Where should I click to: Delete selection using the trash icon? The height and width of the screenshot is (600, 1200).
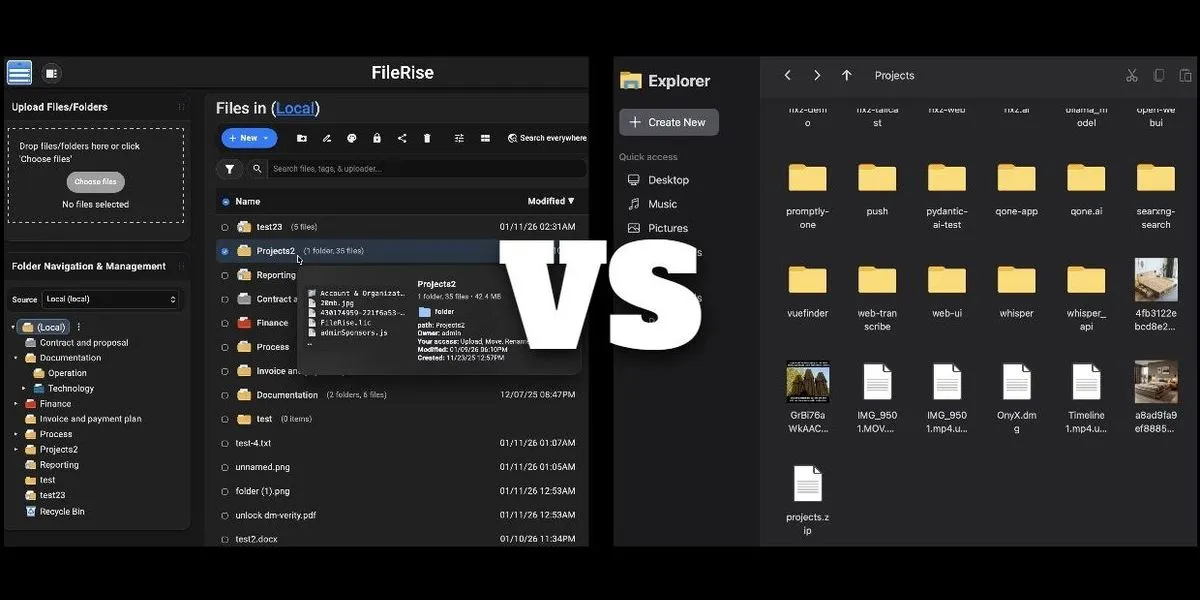(427, 138)
